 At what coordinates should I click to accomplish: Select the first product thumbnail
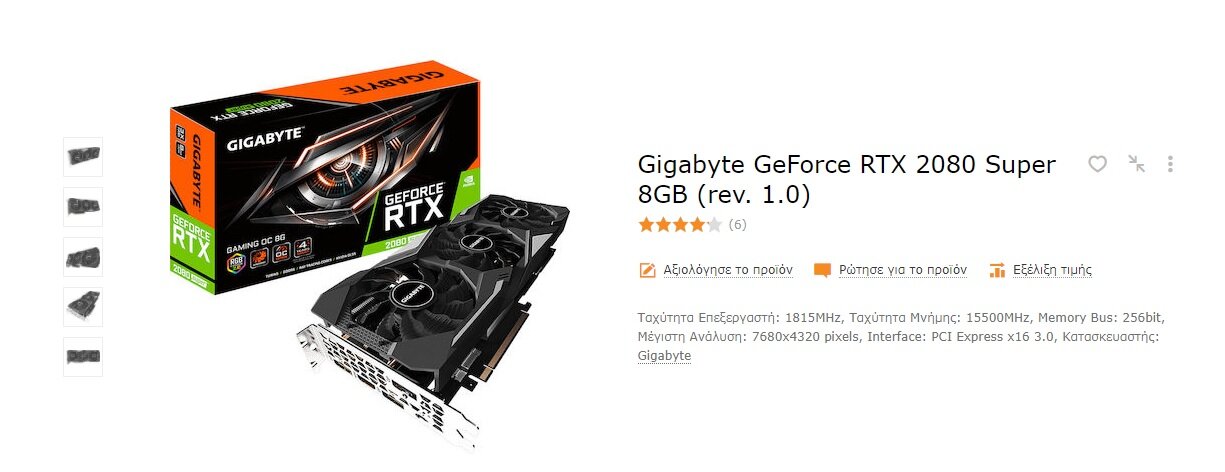click(83, 157)
